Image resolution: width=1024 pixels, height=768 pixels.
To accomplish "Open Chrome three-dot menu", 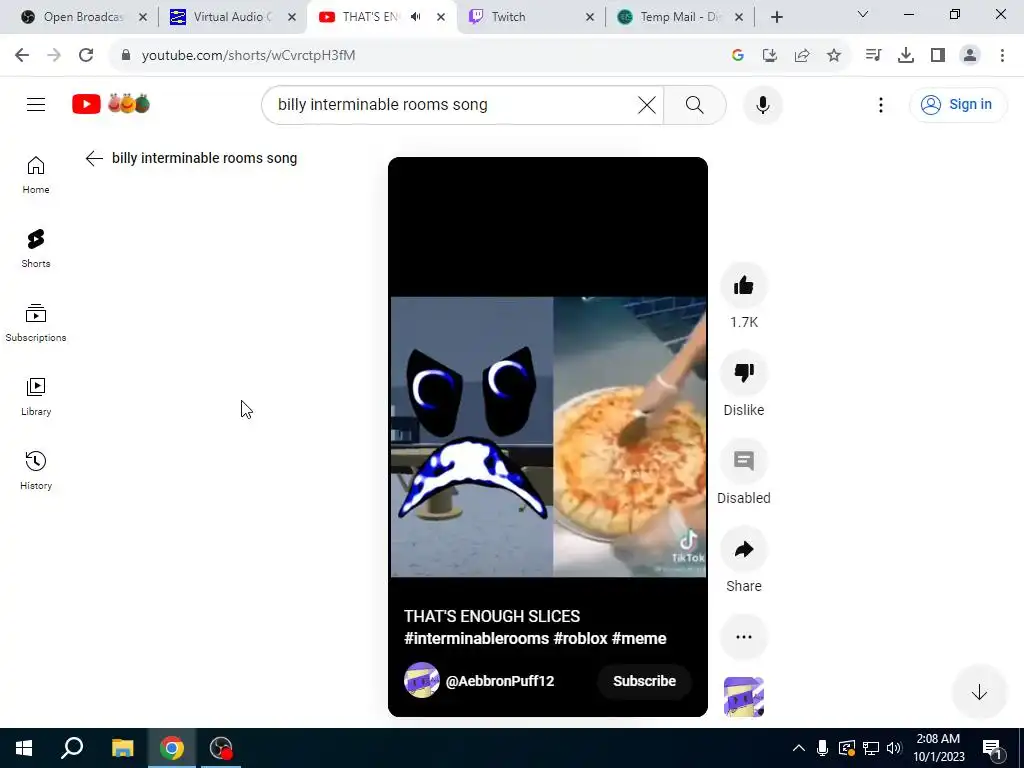I will tap(1002, 56).
